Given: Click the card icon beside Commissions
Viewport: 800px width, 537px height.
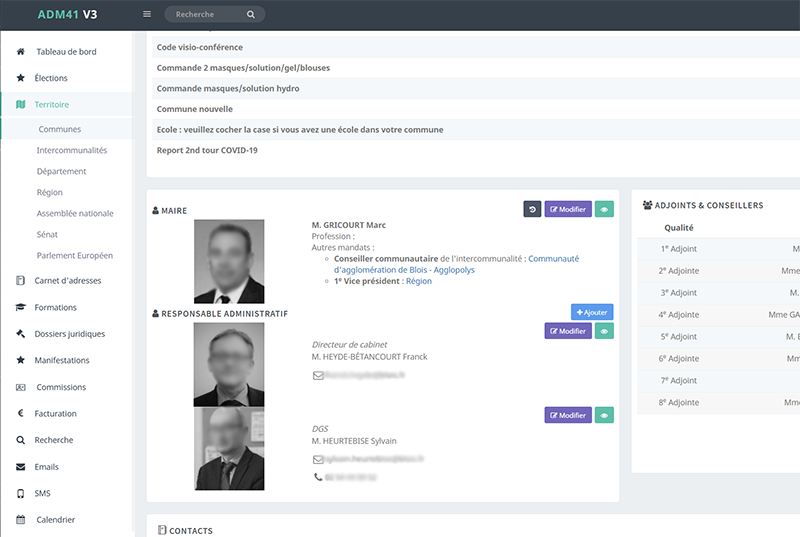Looking at the screenshot, I should tap(20, 387).
